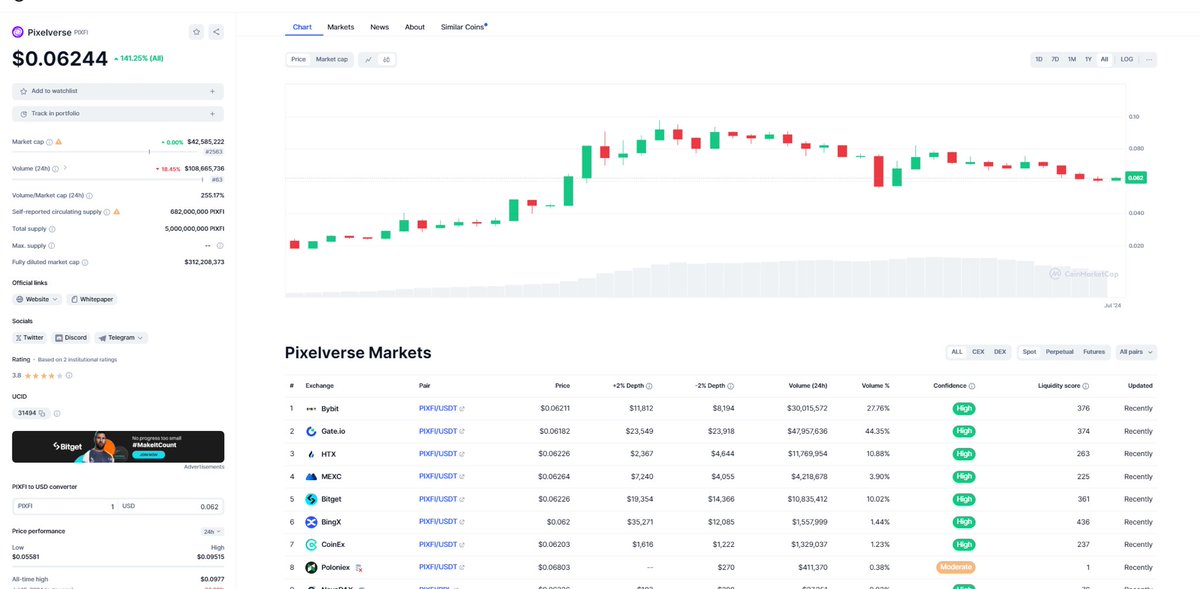Viewport: 1200px width, 589px height.
Task: Set chart range to 7D
Action: coord(1055,60)
